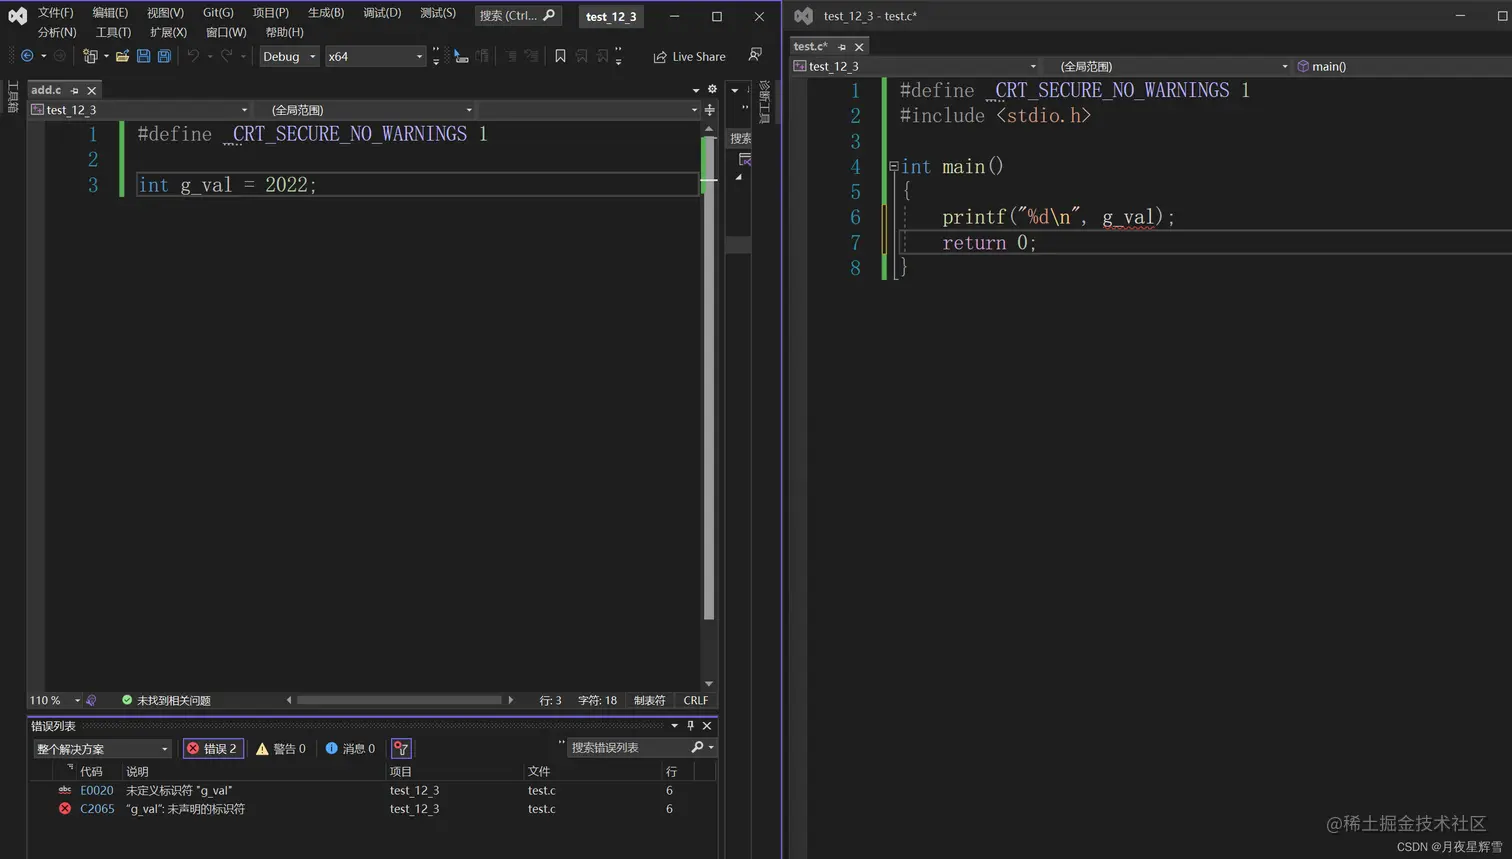Click the horizontal scrollbar in add.c editor
This screenshot has height=859, width=1512.
[399, 700]
